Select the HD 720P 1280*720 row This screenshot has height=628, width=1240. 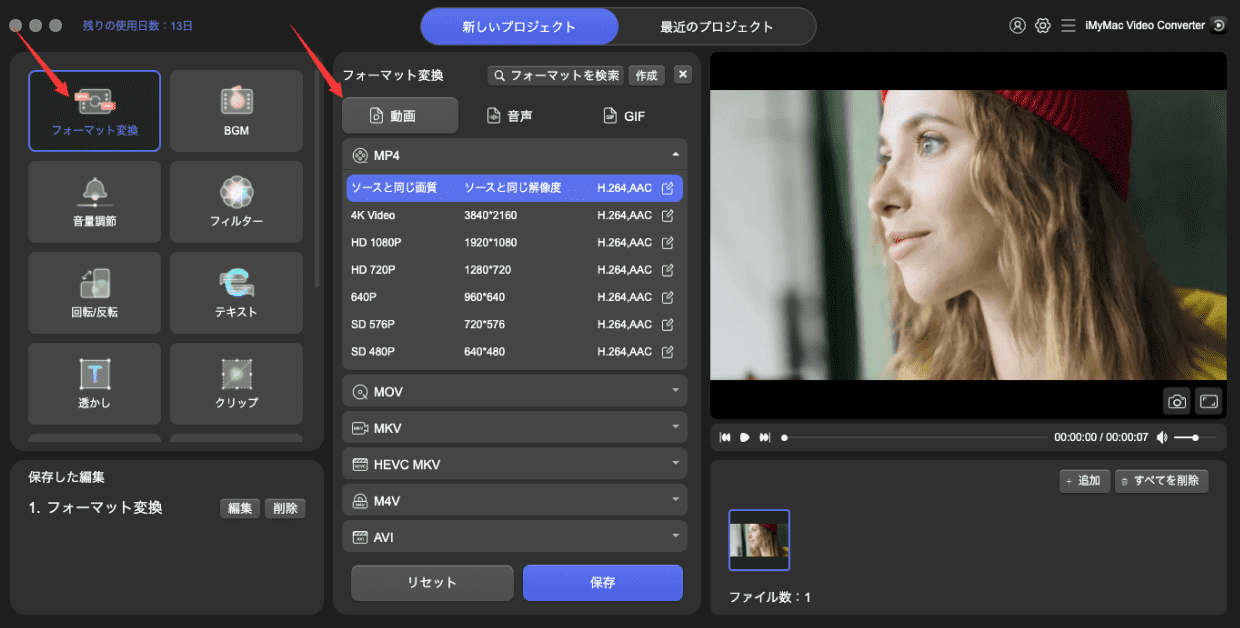pyautogui.click(x=515, y=270)
